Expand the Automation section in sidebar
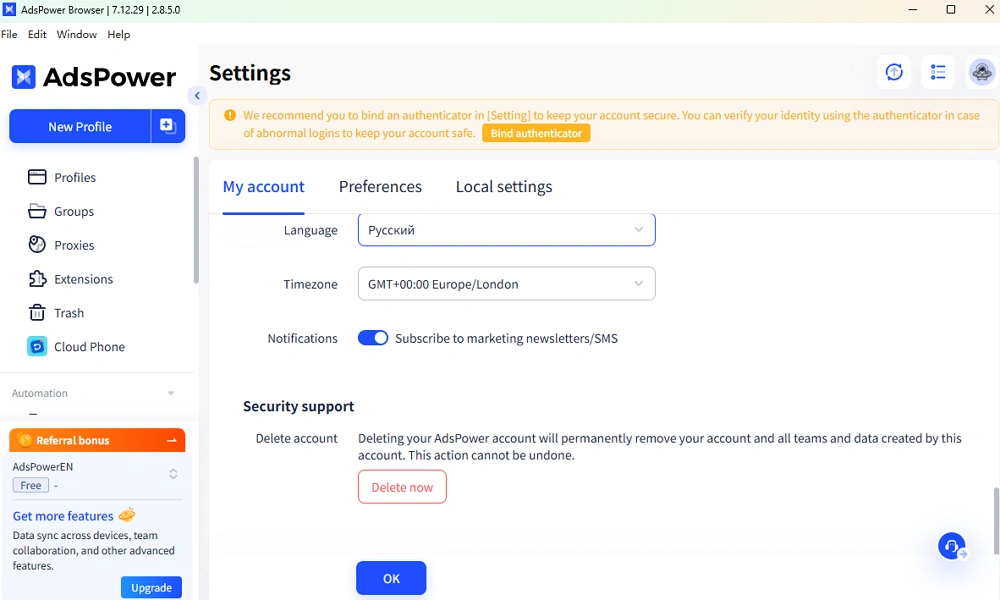 [x=93, y=393]
